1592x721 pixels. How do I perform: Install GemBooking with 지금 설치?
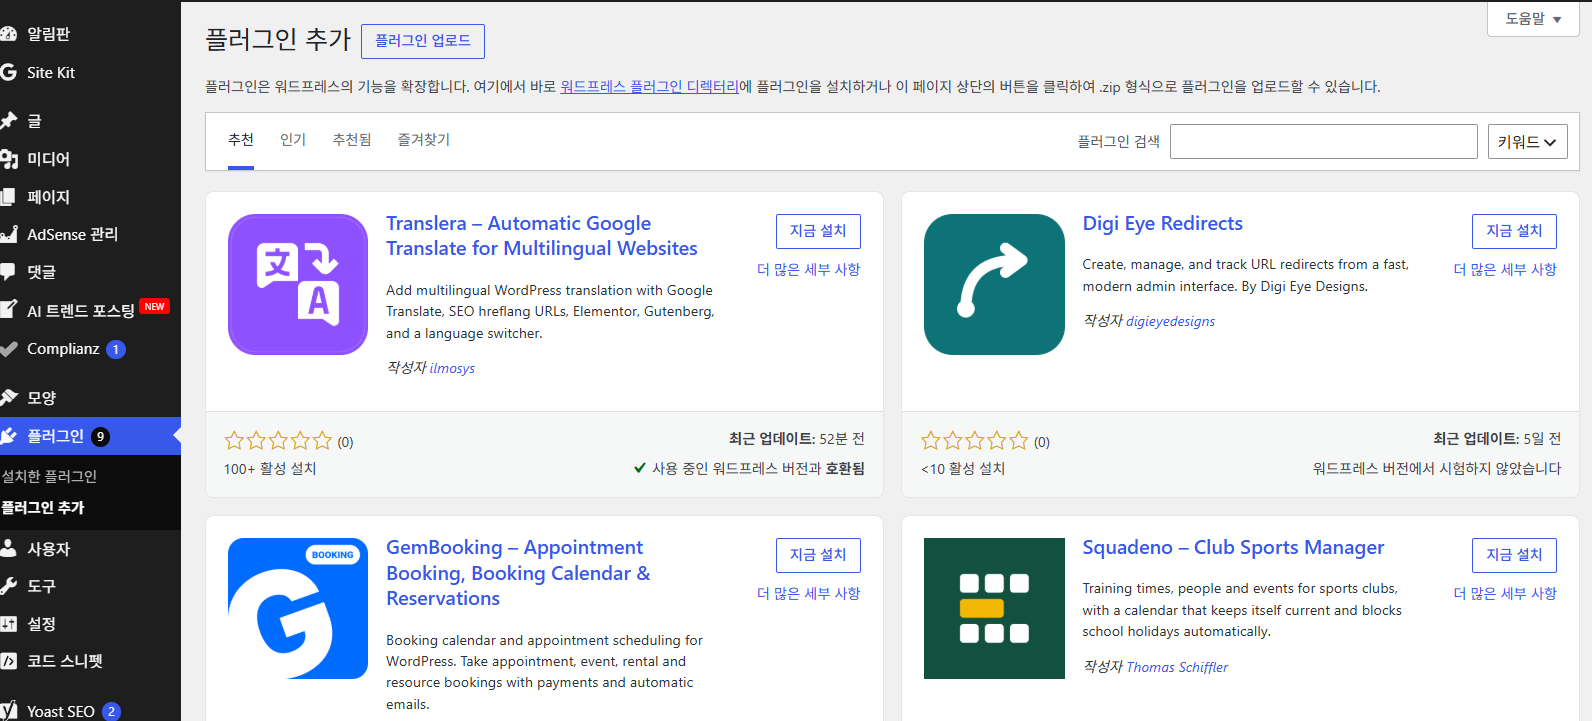(x=818, y=555)
